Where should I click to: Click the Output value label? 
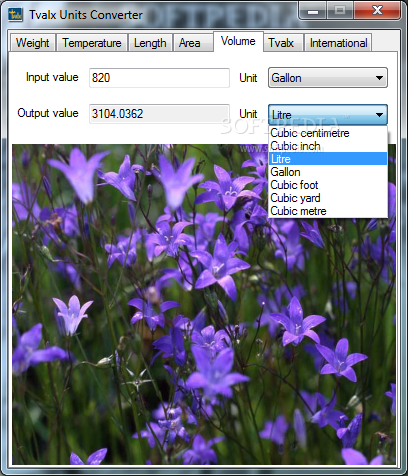click(48, 113)
